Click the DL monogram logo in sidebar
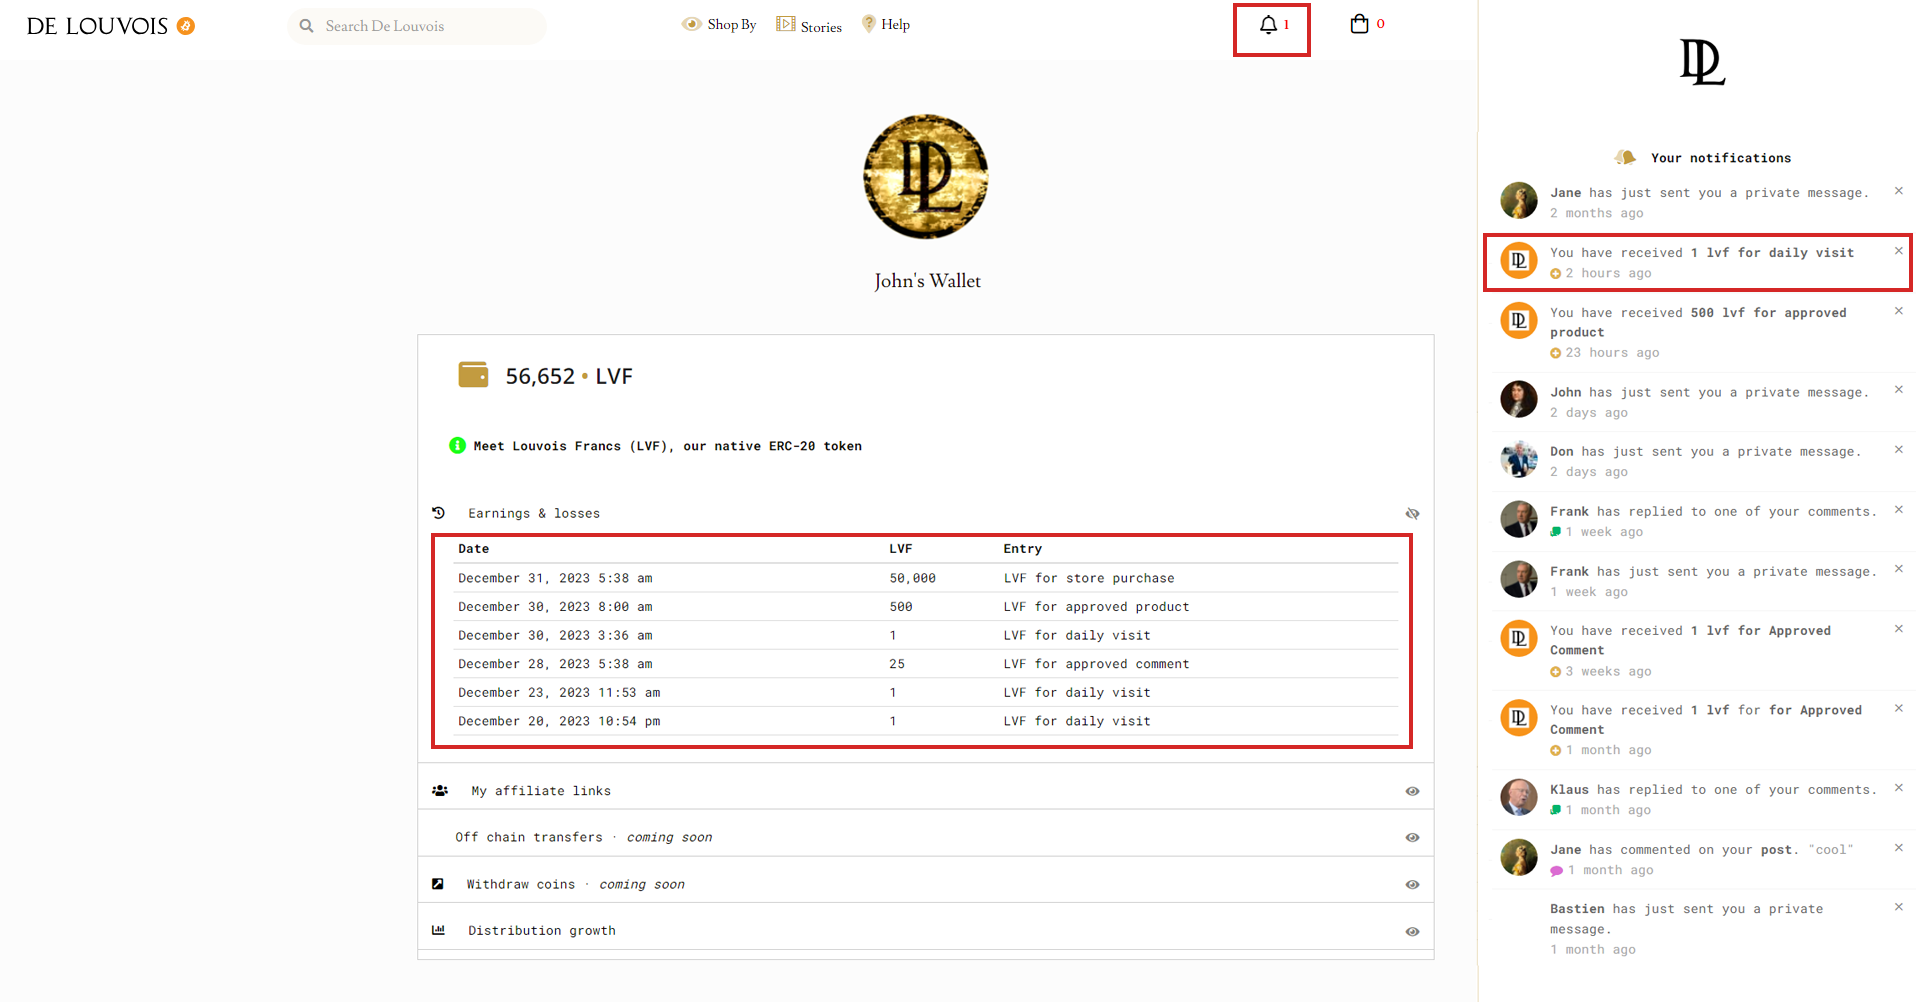Image resolution: width=1916 pixels, height=1002 pixels. [1701, 62]
